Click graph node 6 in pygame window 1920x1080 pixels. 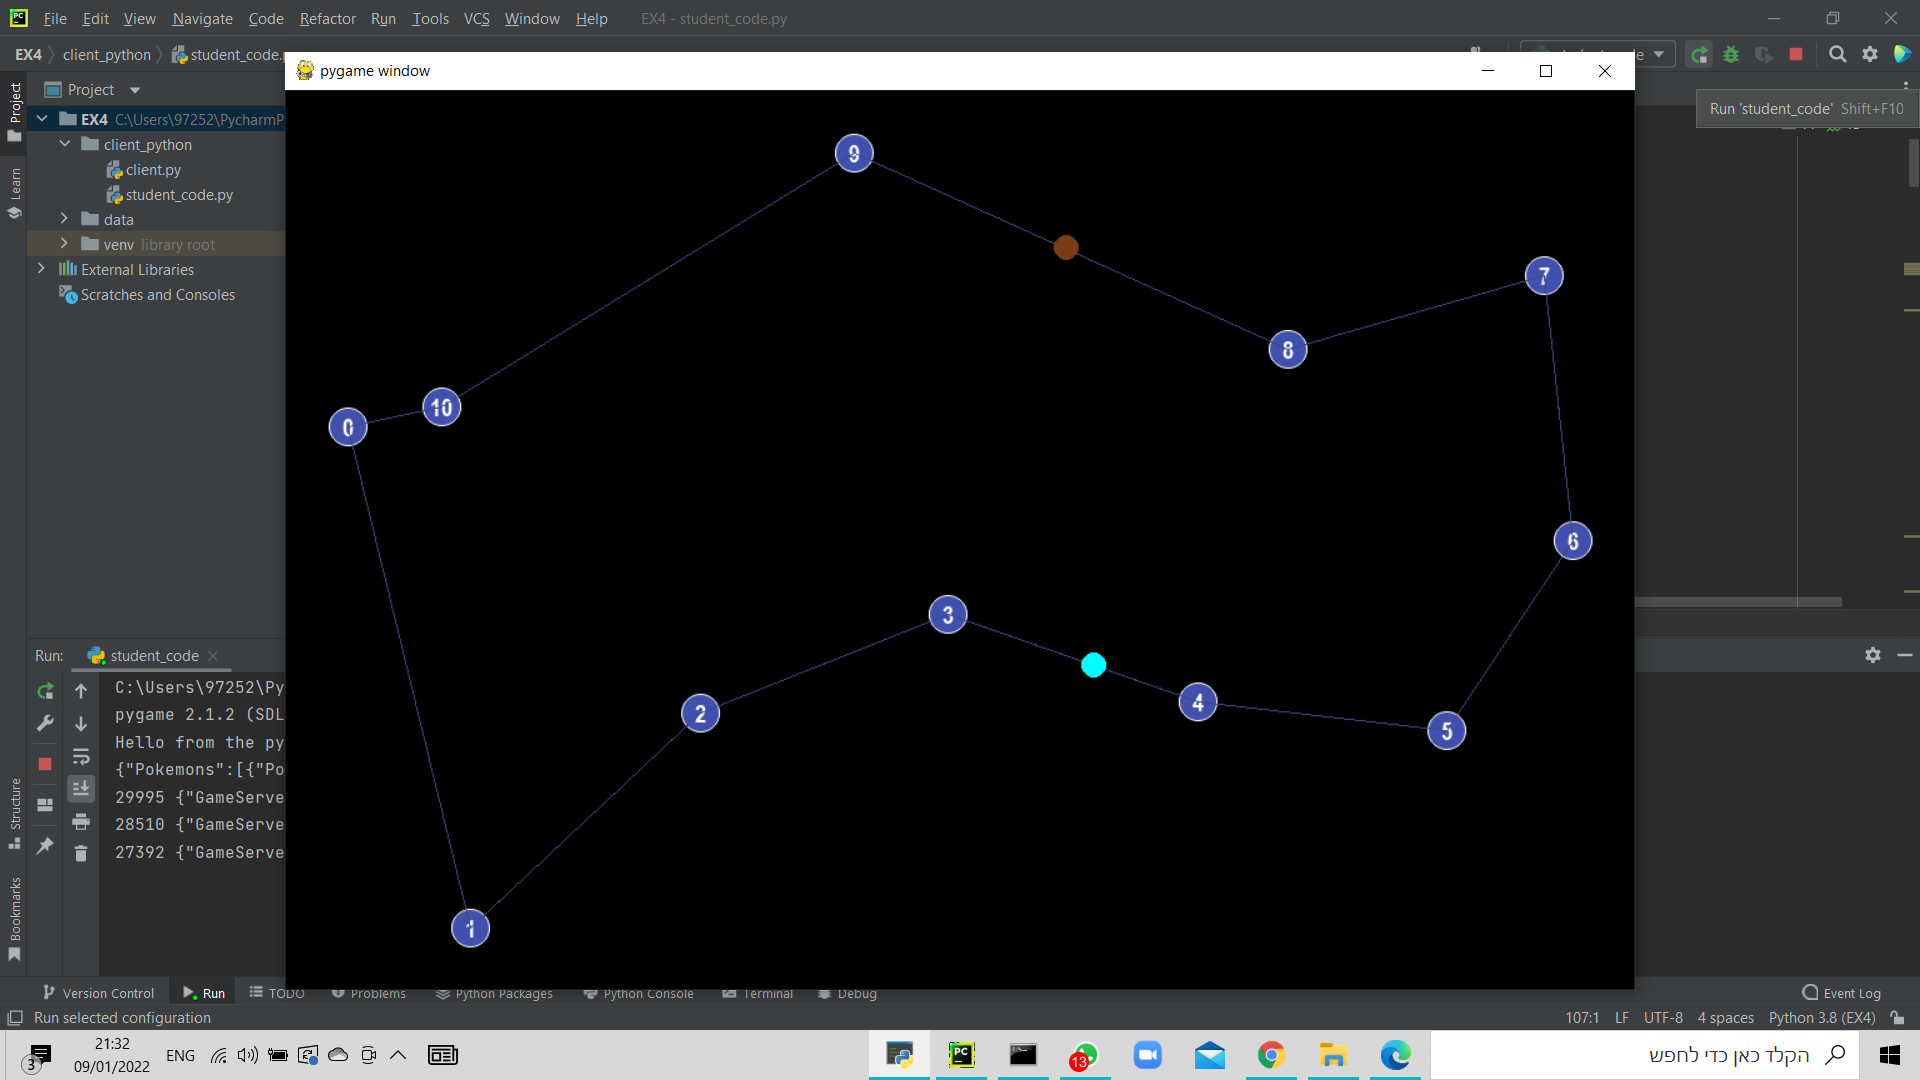tap(1573, 541)
